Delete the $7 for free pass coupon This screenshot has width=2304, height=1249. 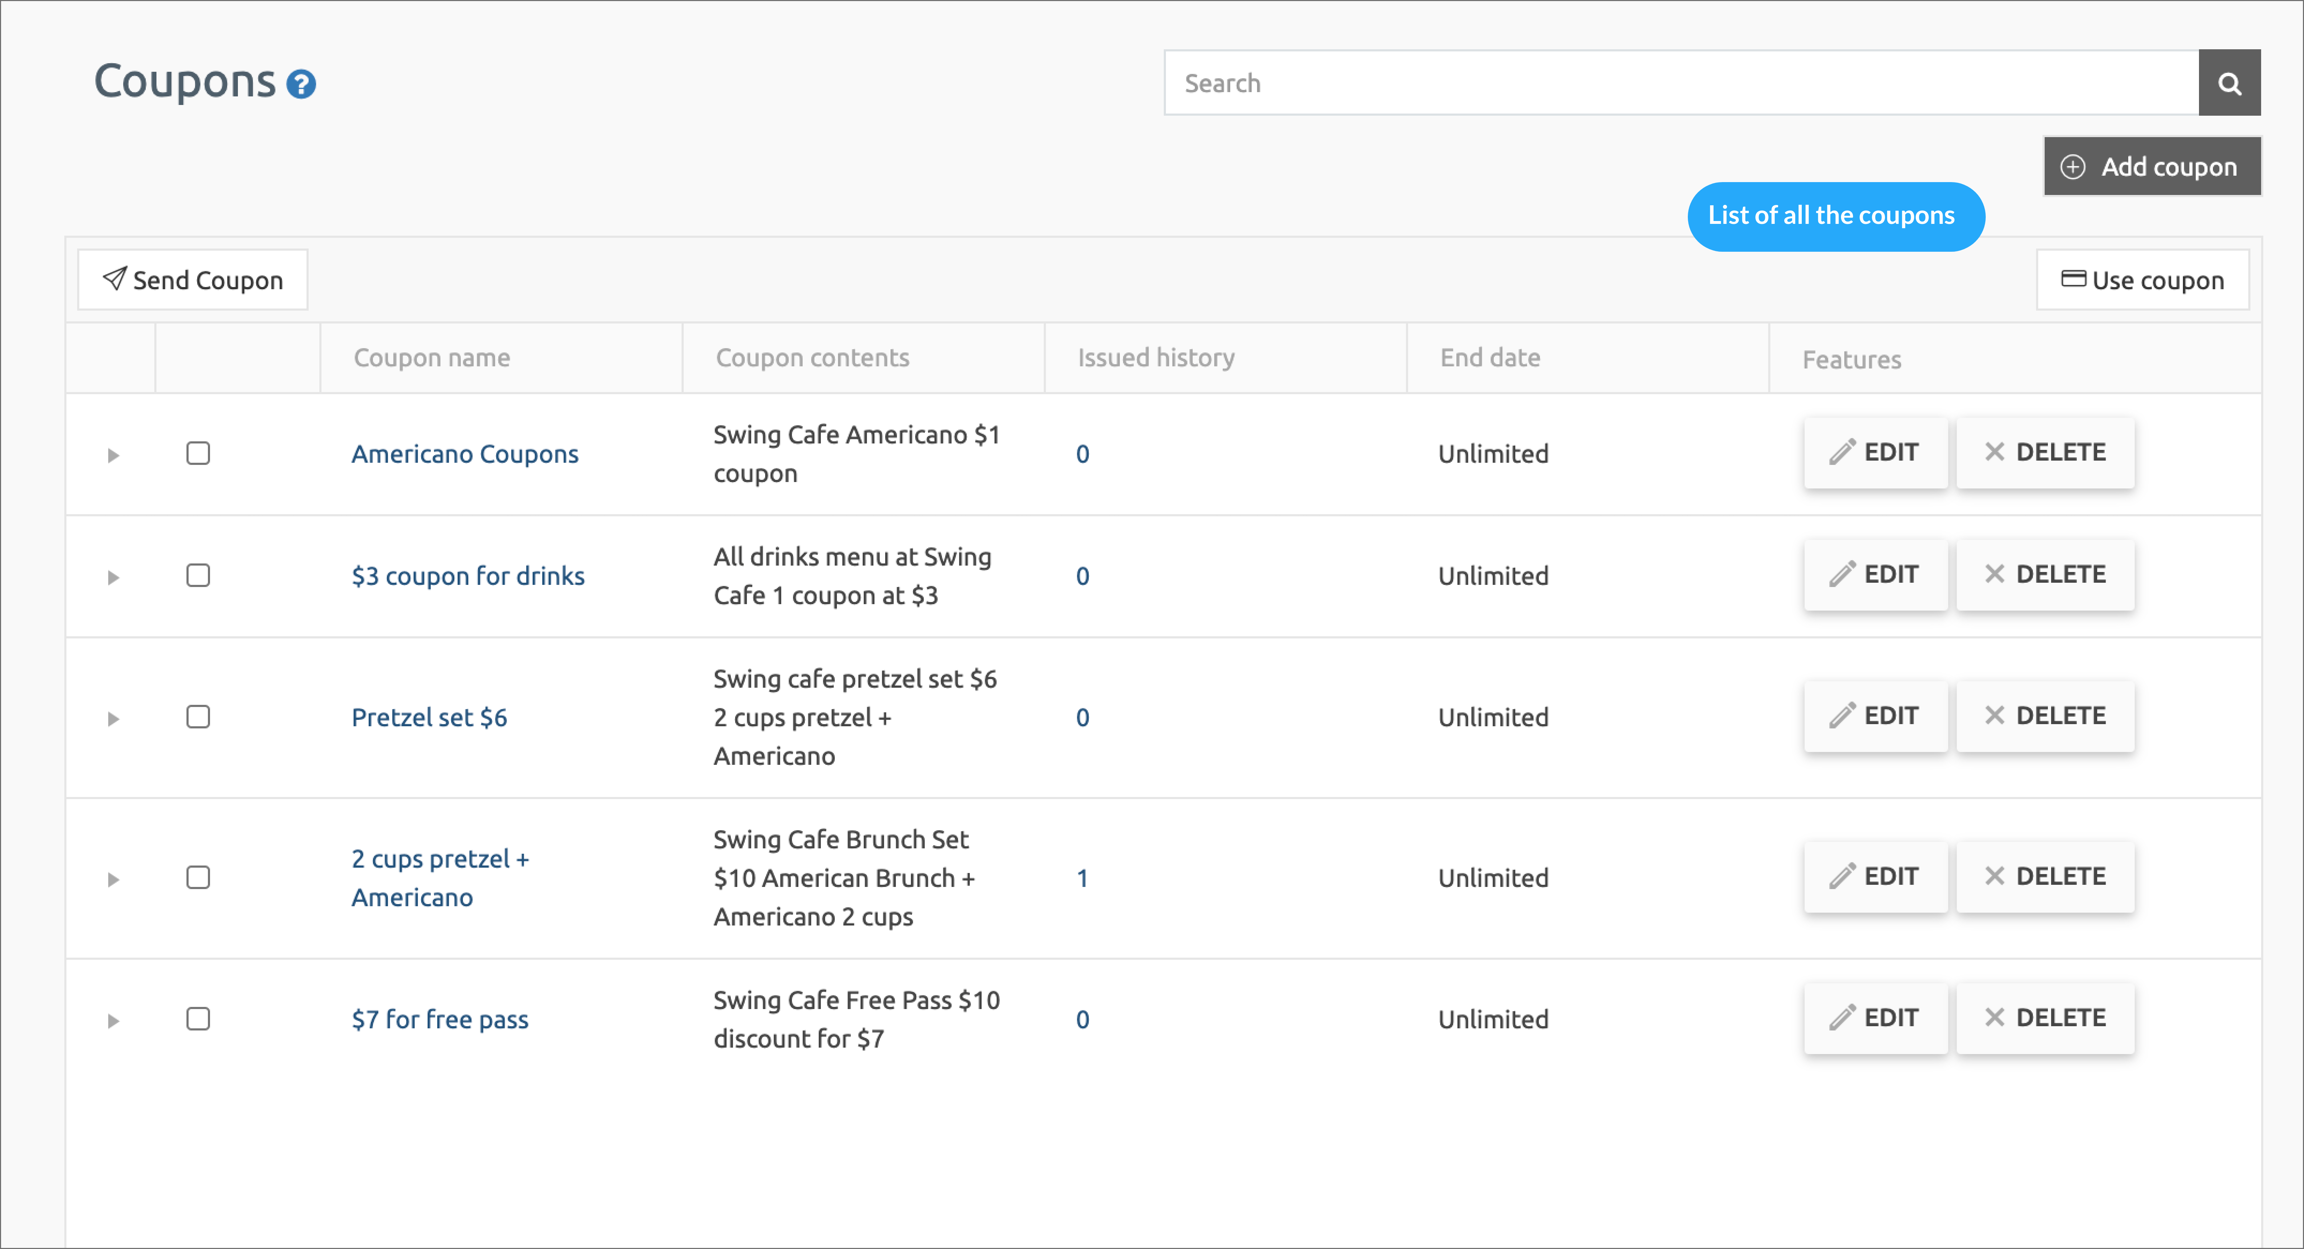(2045, 1018)
